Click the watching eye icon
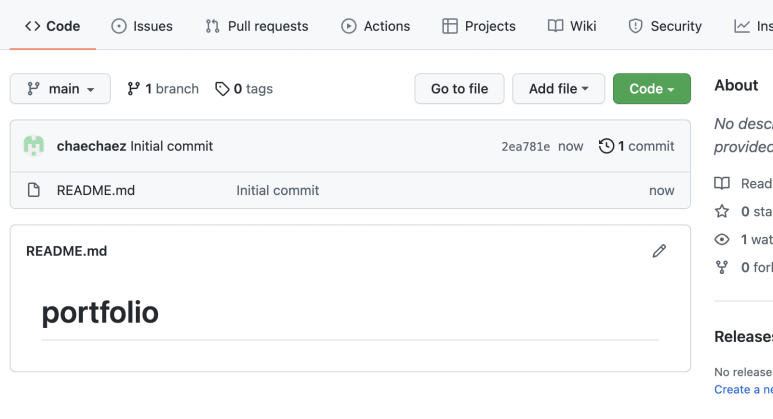The height and width of the screenshot is (419, 773). [722, 240]
